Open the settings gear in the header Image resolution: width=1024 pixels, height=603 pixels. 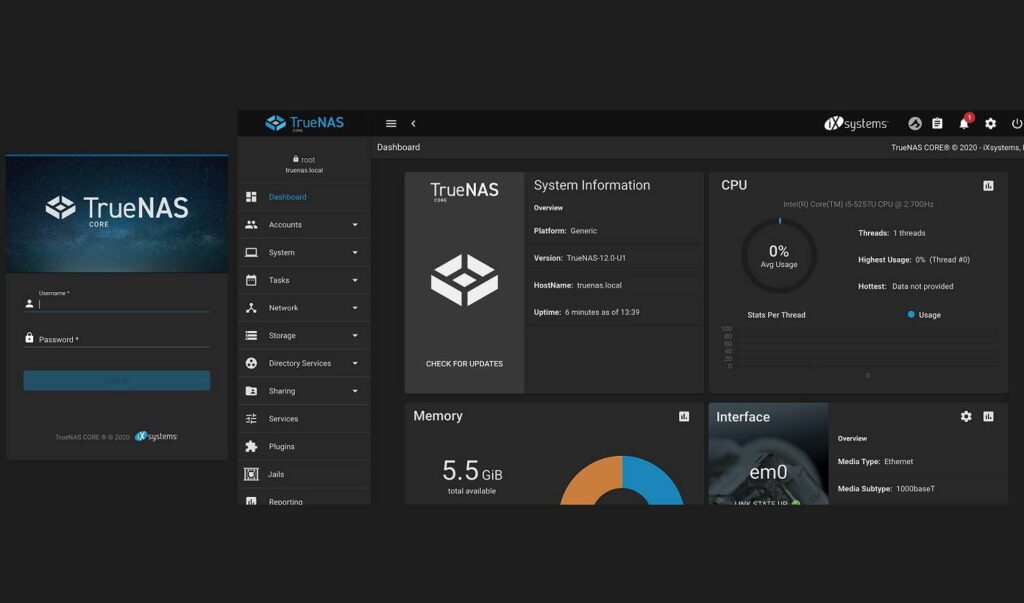[991, 123]
